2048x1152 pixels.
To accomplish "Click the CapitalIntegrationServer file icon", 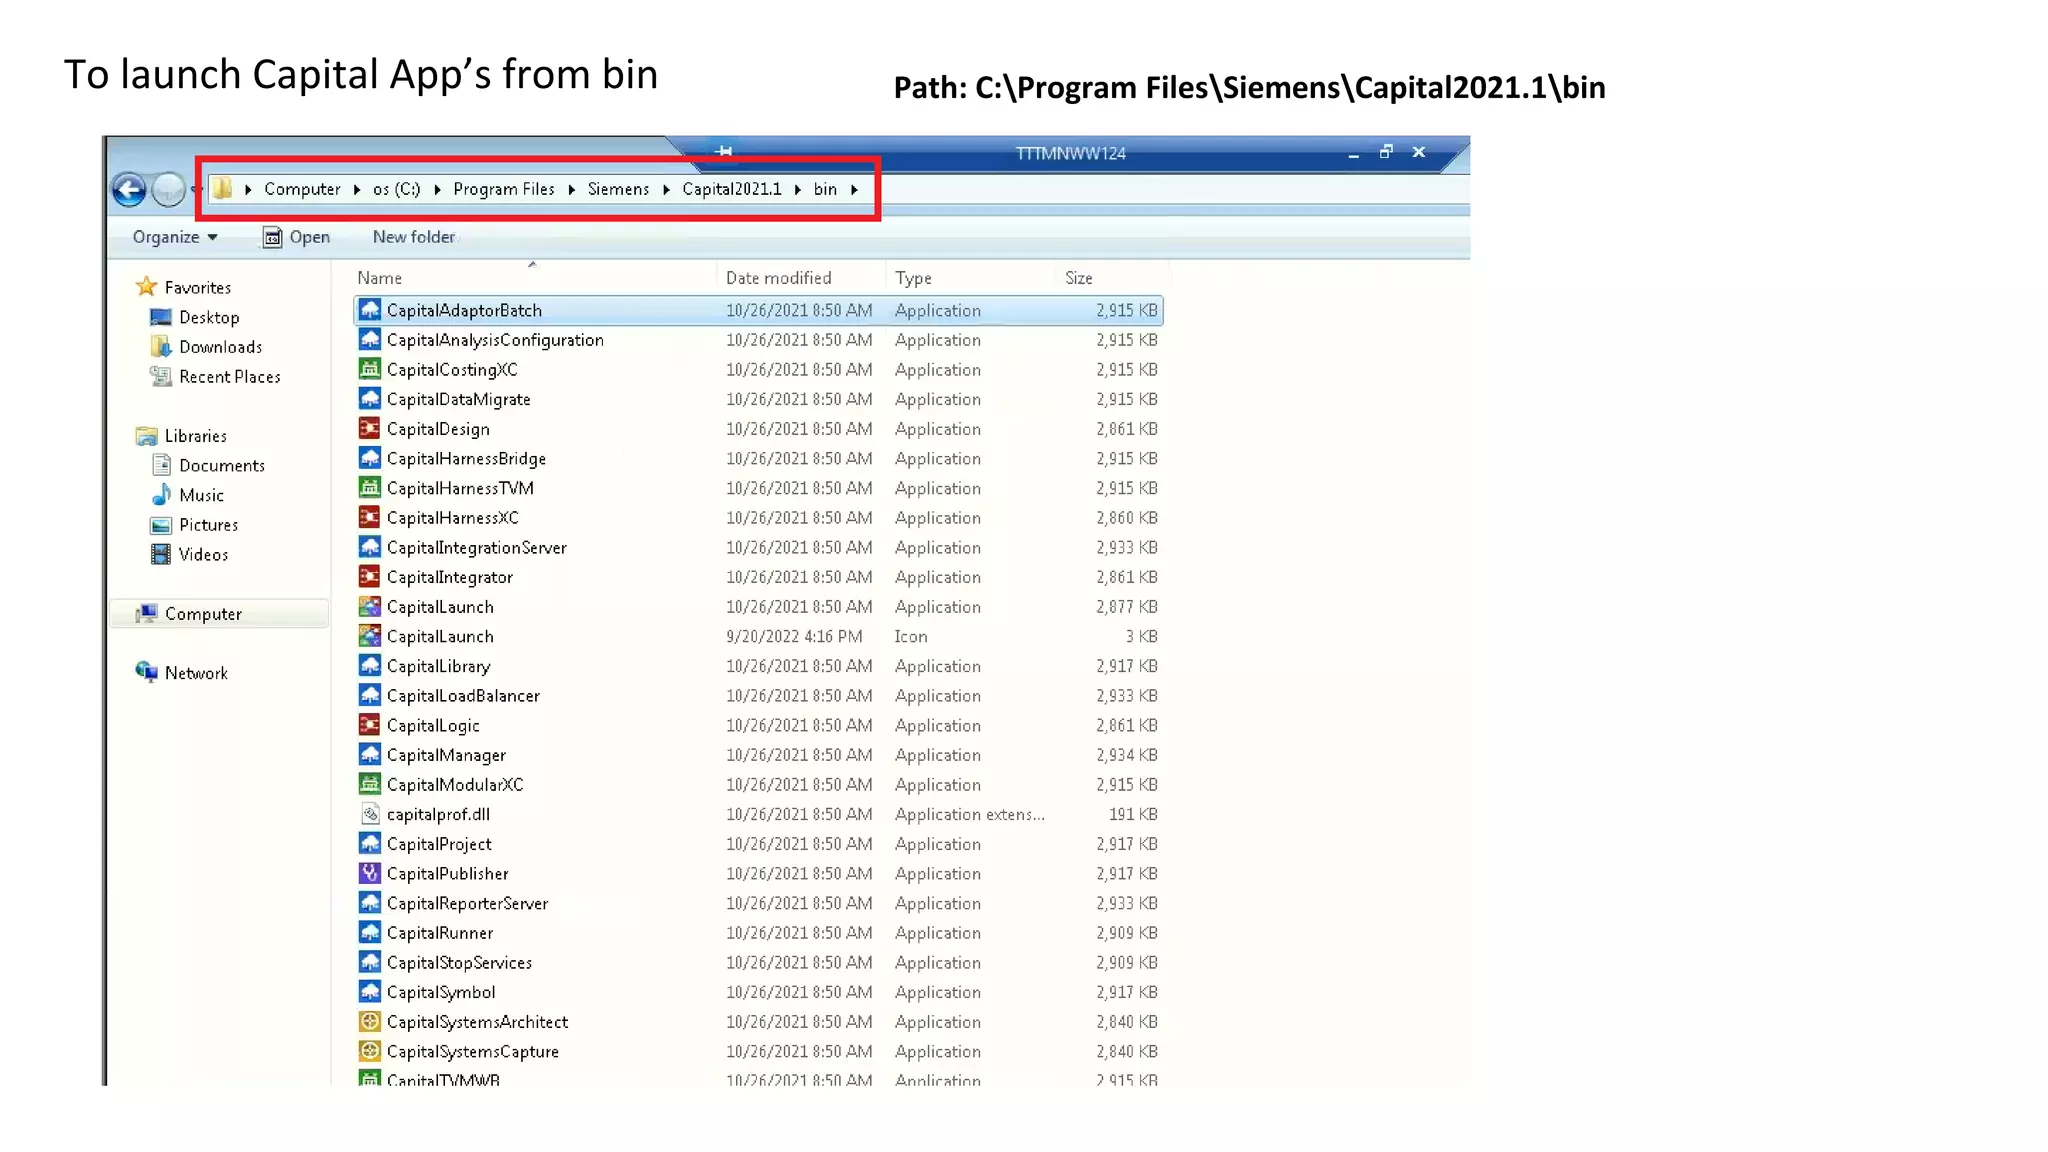I will (370, 547).
